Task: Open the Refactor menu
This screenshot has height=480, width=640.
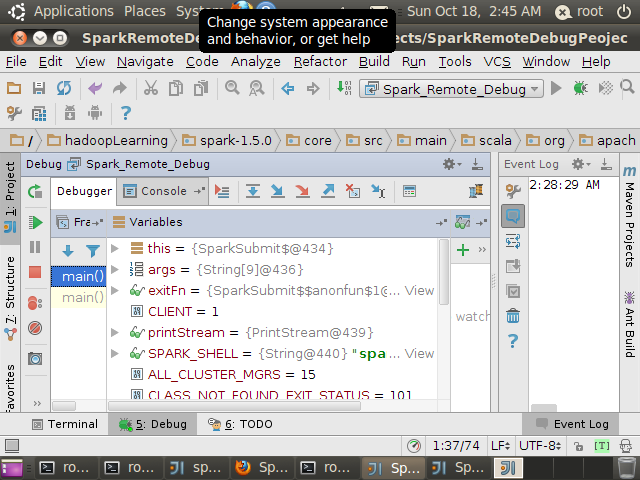Action: point(320,62)
